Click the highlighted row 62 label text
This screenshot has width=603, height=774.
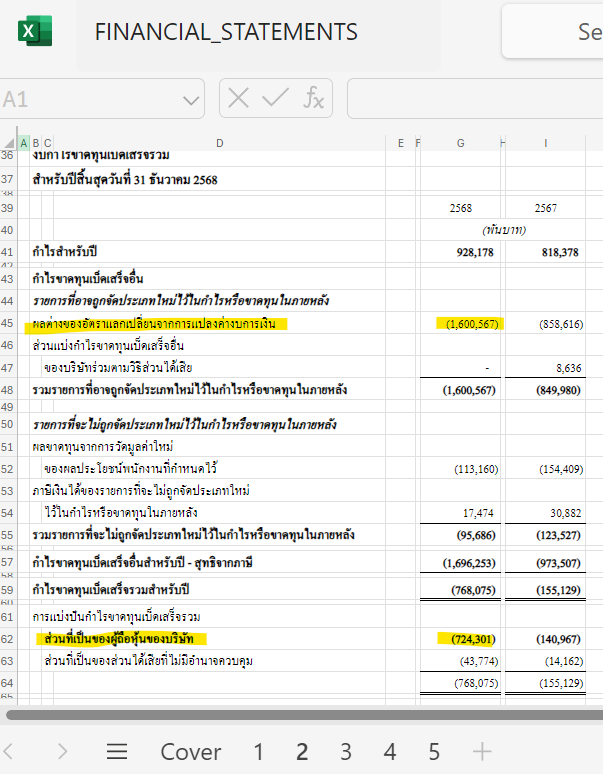click(x=119, y=639)
